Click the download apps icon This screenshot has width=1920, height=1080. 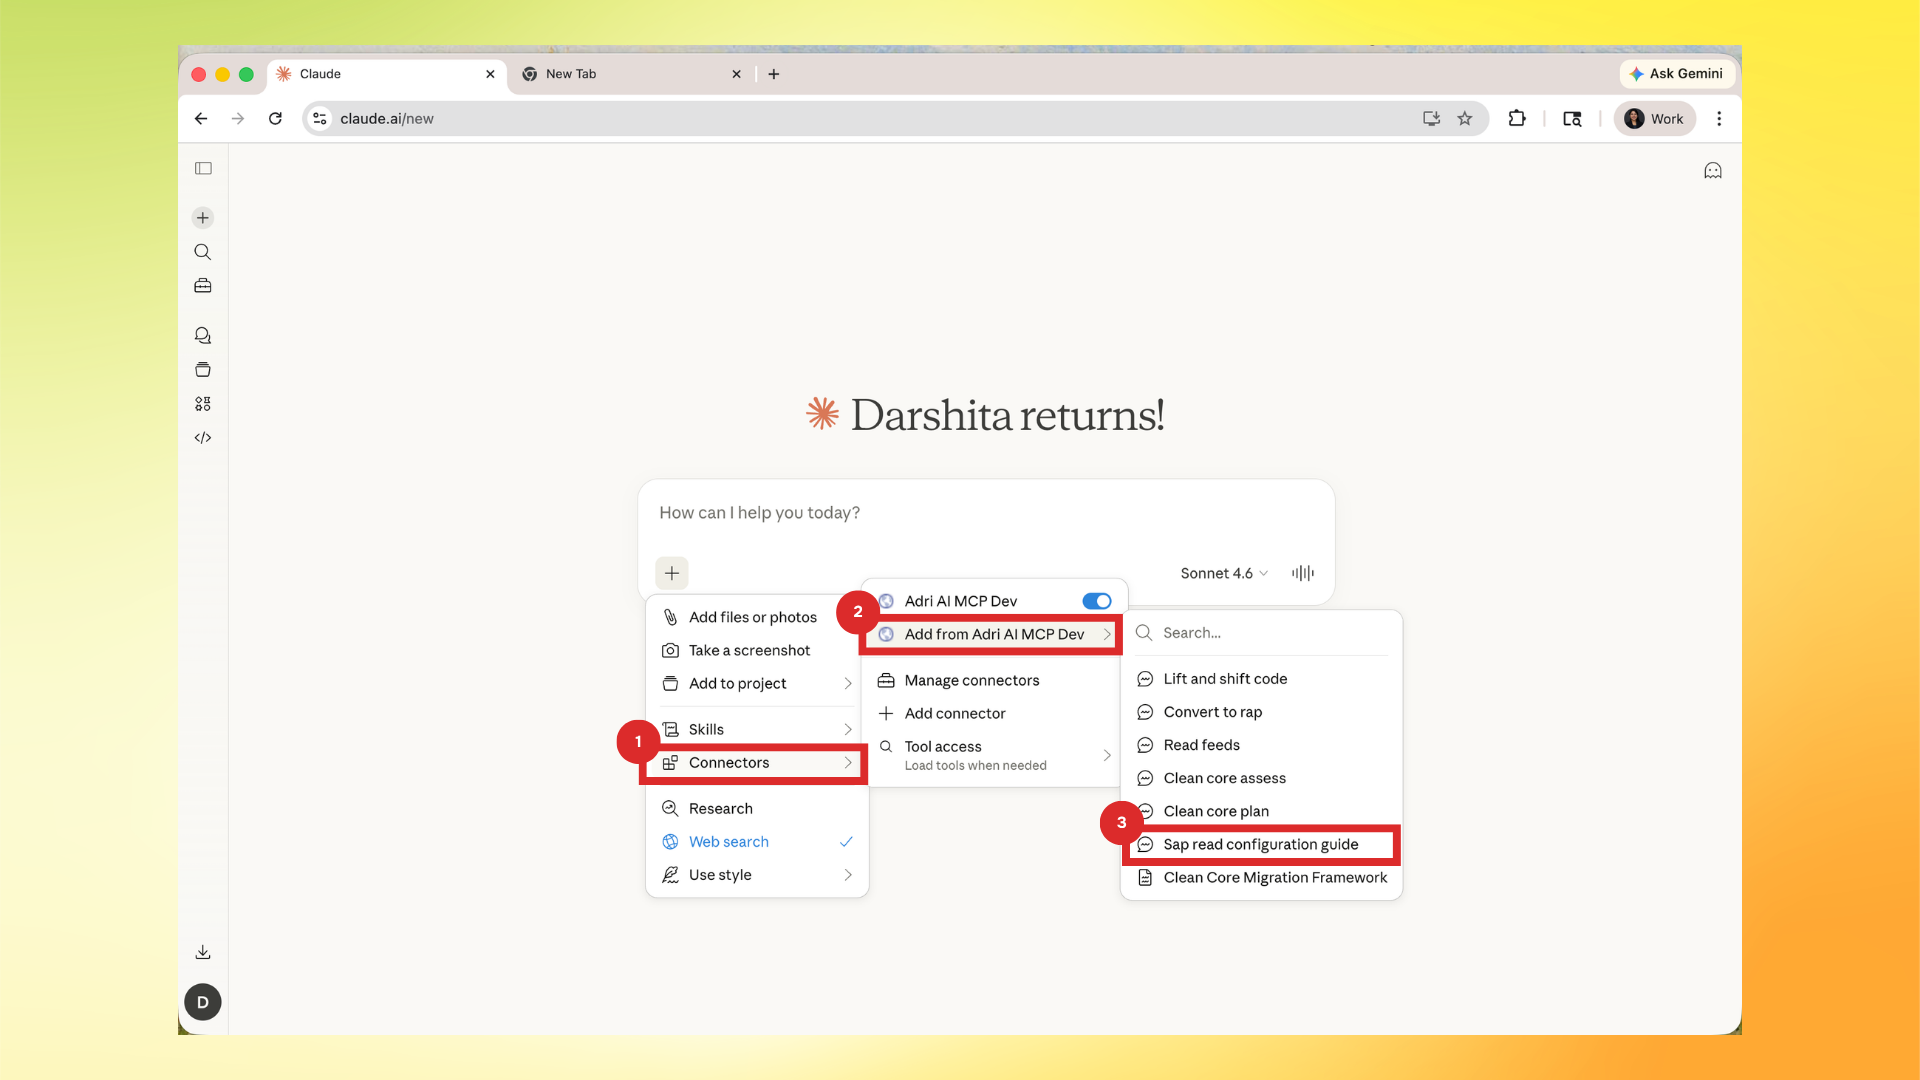(203, 952)
